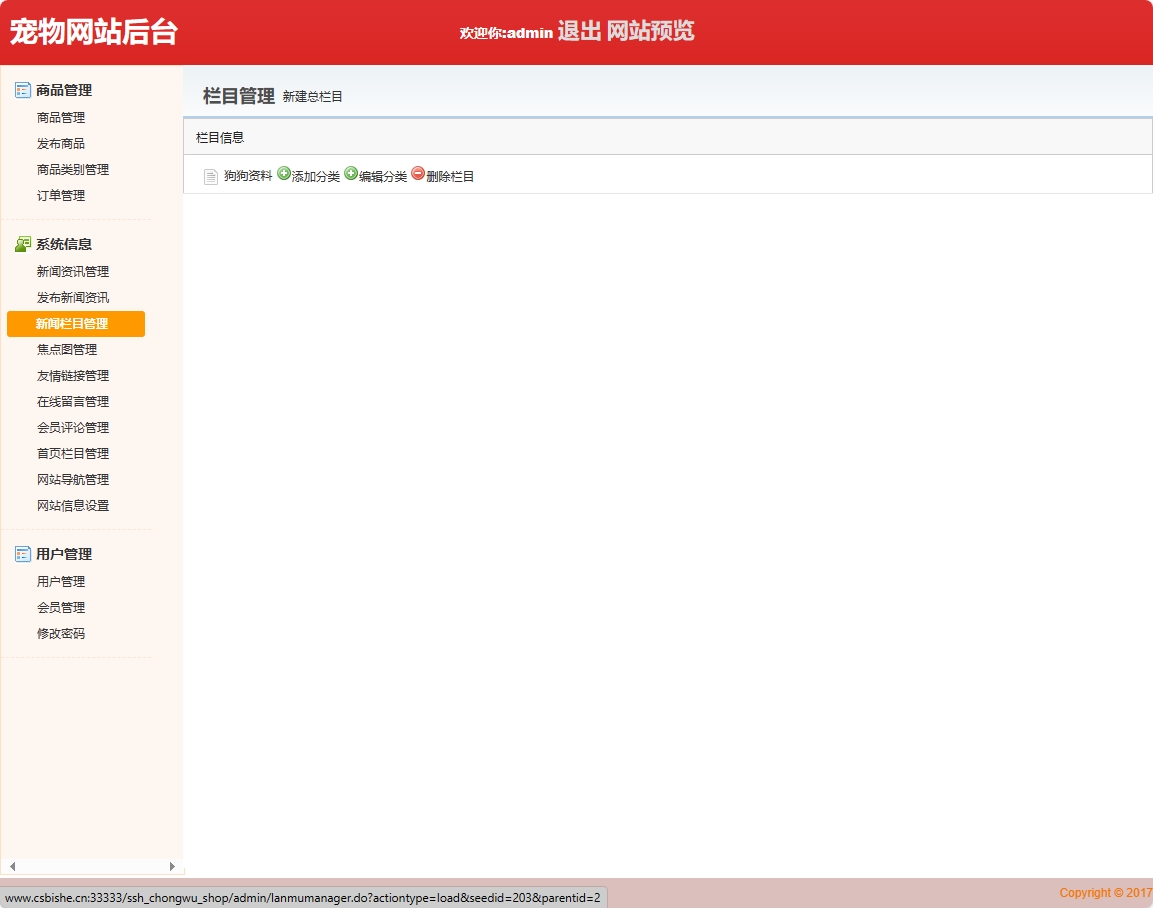Click the document icon beside 狗狗资料

click(211, 176)
